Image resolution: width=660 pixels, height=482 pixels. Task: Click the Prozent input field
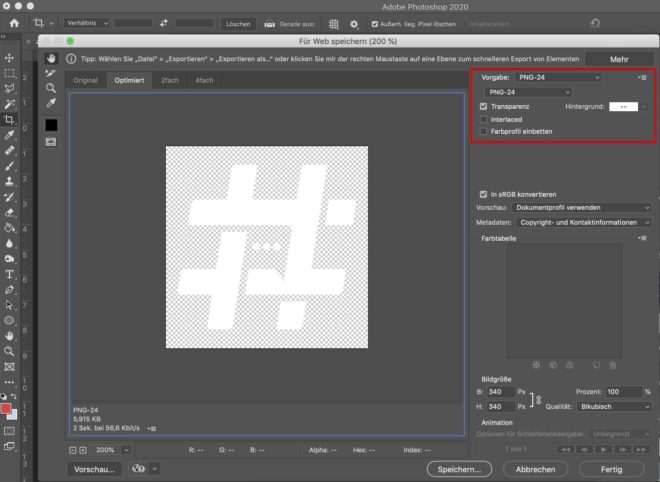623,392
